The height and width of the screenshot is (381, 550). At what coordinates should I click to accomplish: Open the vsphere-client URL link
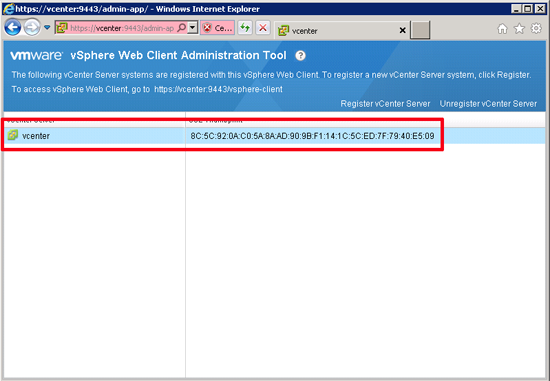click(x=218, y=89)
